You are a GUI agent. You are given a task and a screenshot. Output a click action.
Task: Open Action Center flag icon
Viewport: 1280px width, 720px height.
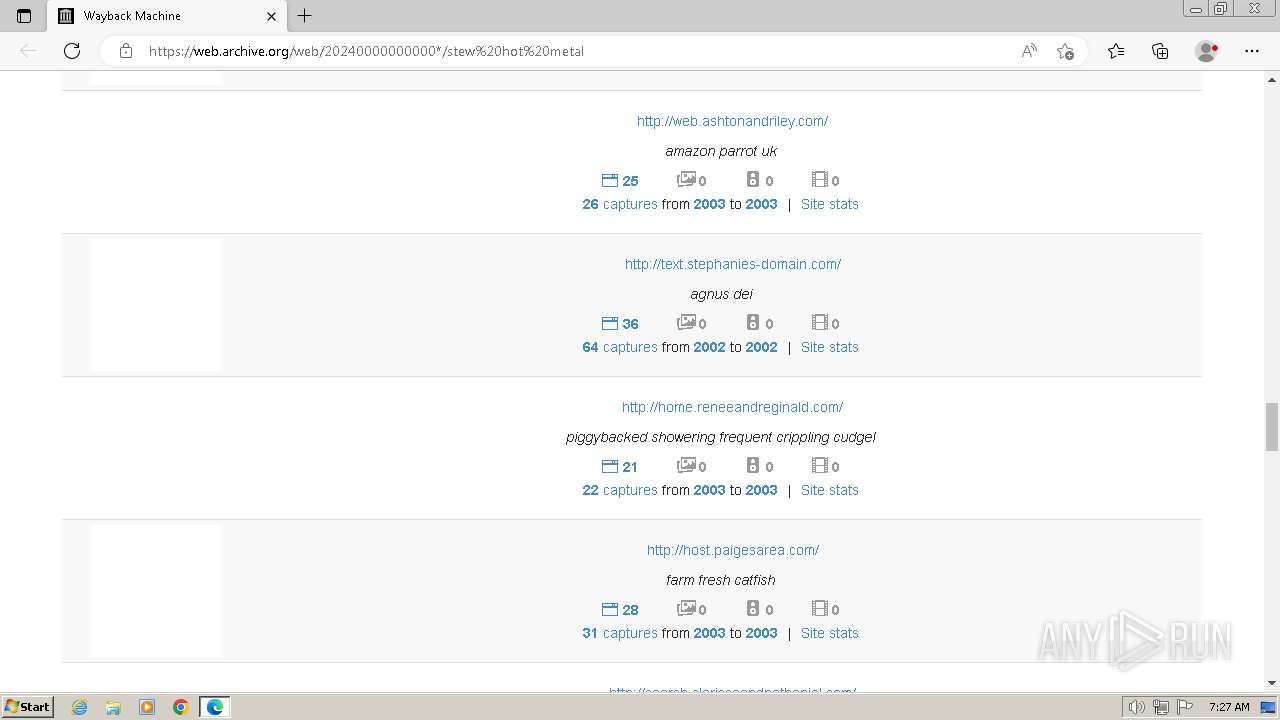tap(1185, 707)
